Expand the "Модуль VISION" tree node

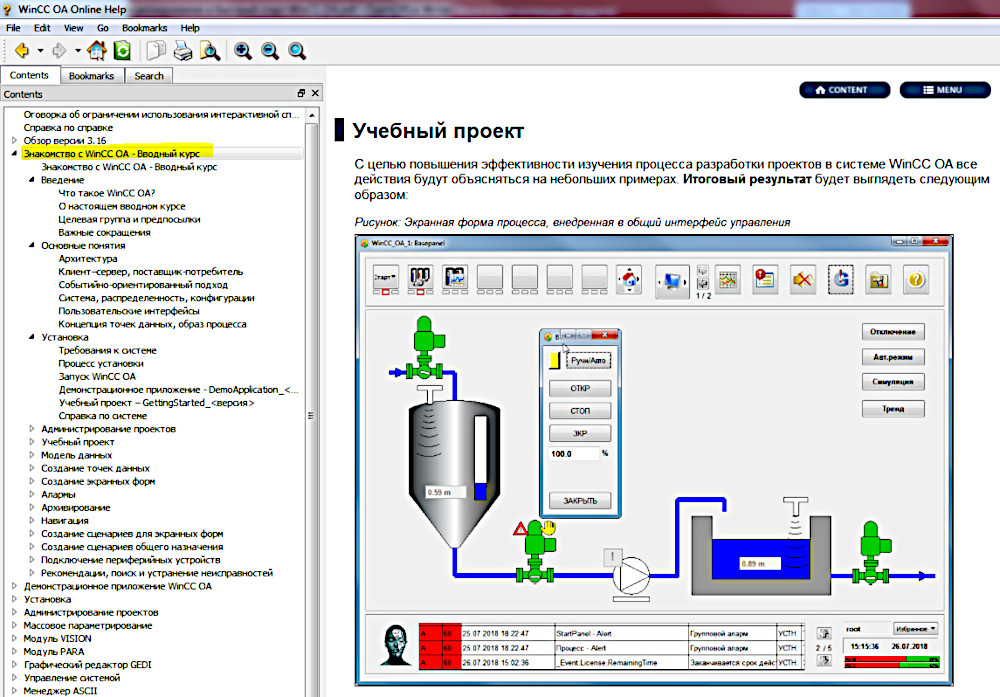click(x=14, y=638)
